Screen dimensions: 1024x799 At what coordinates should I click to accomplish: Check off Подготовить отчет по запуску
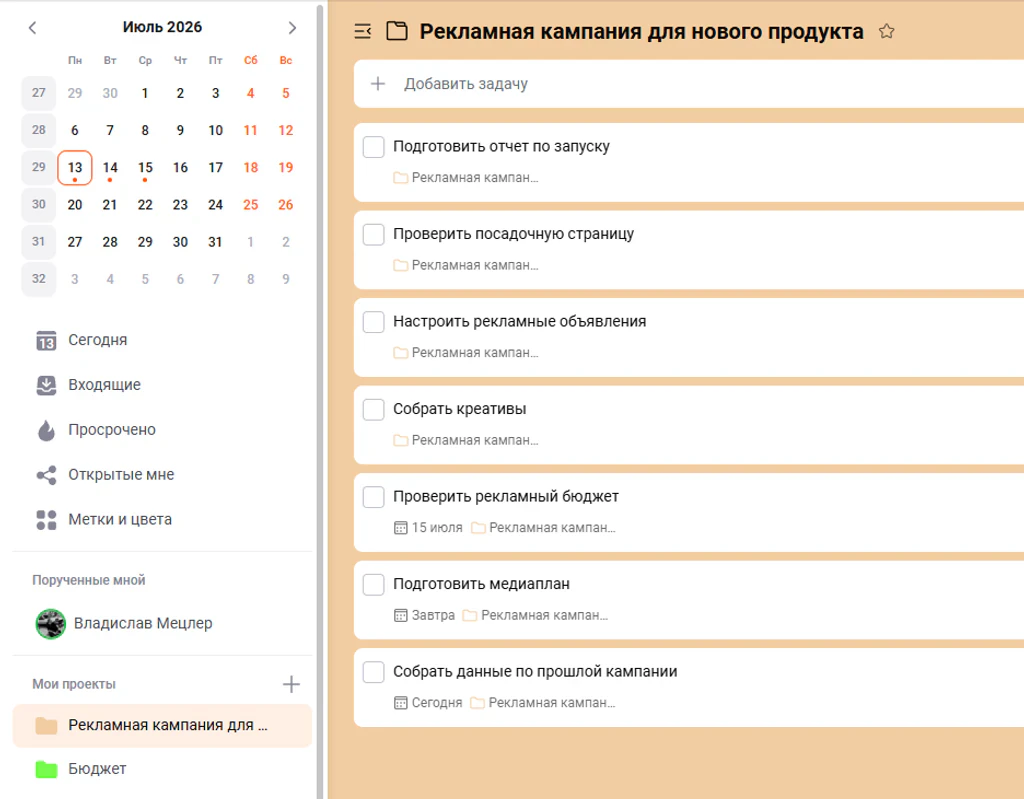click(374, 147)
